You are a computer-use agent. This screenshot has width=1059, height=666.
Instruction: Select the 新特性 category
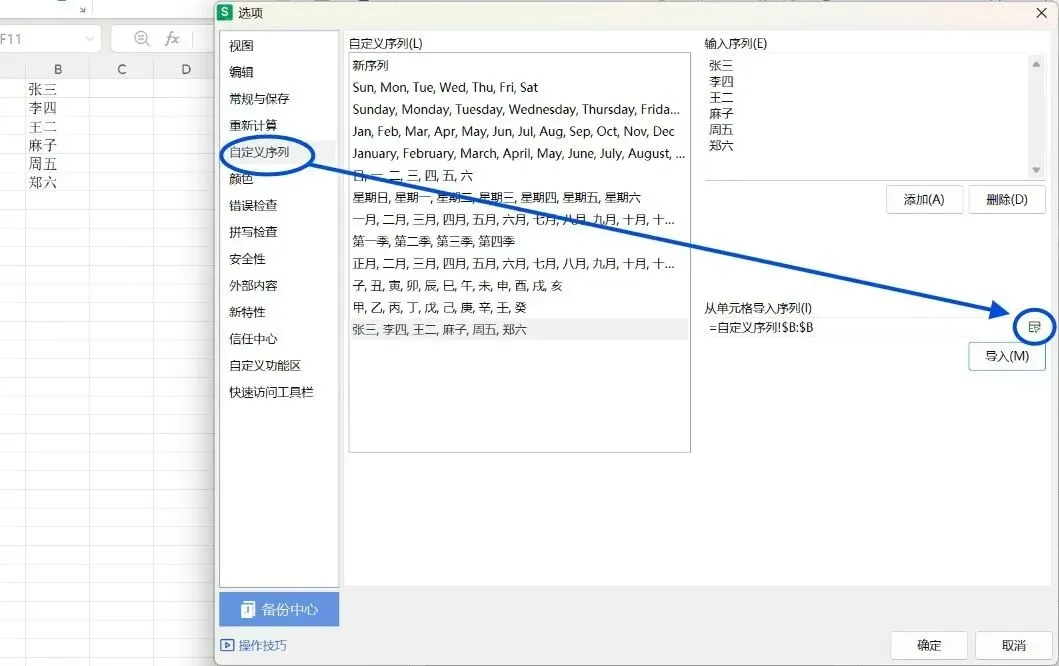click(x=247, y=312)
